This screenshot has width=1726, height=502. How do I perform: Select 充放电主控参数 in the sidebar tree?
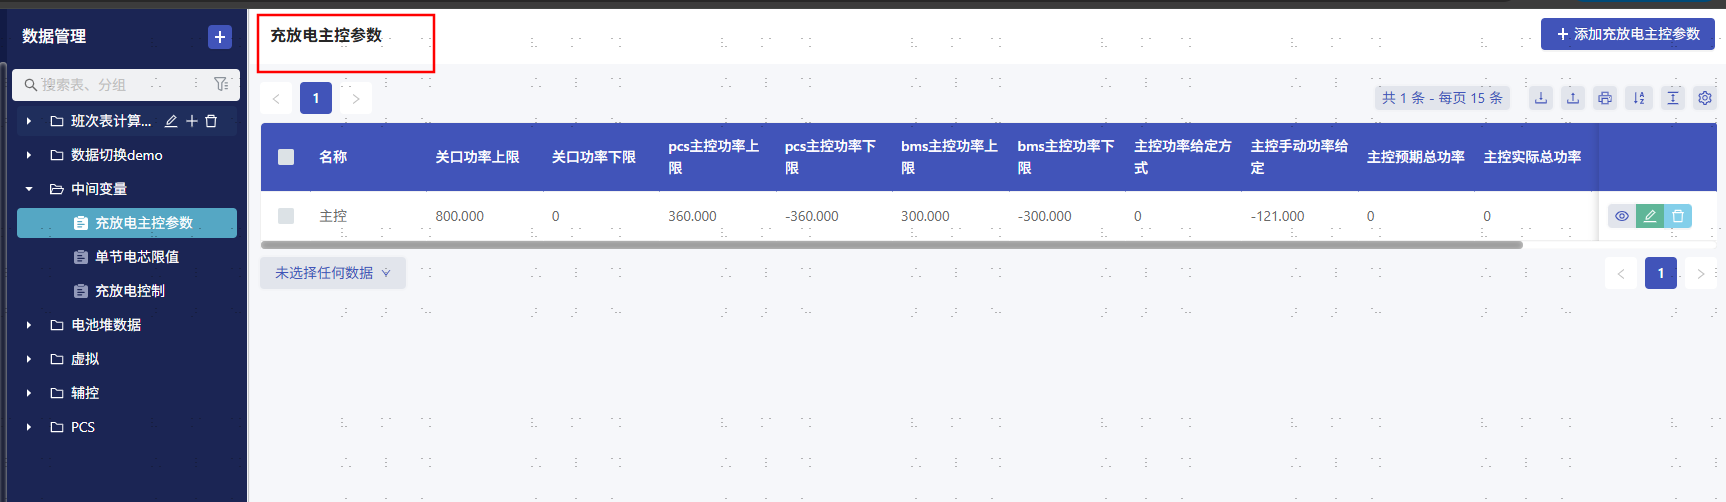click(127, 223)
